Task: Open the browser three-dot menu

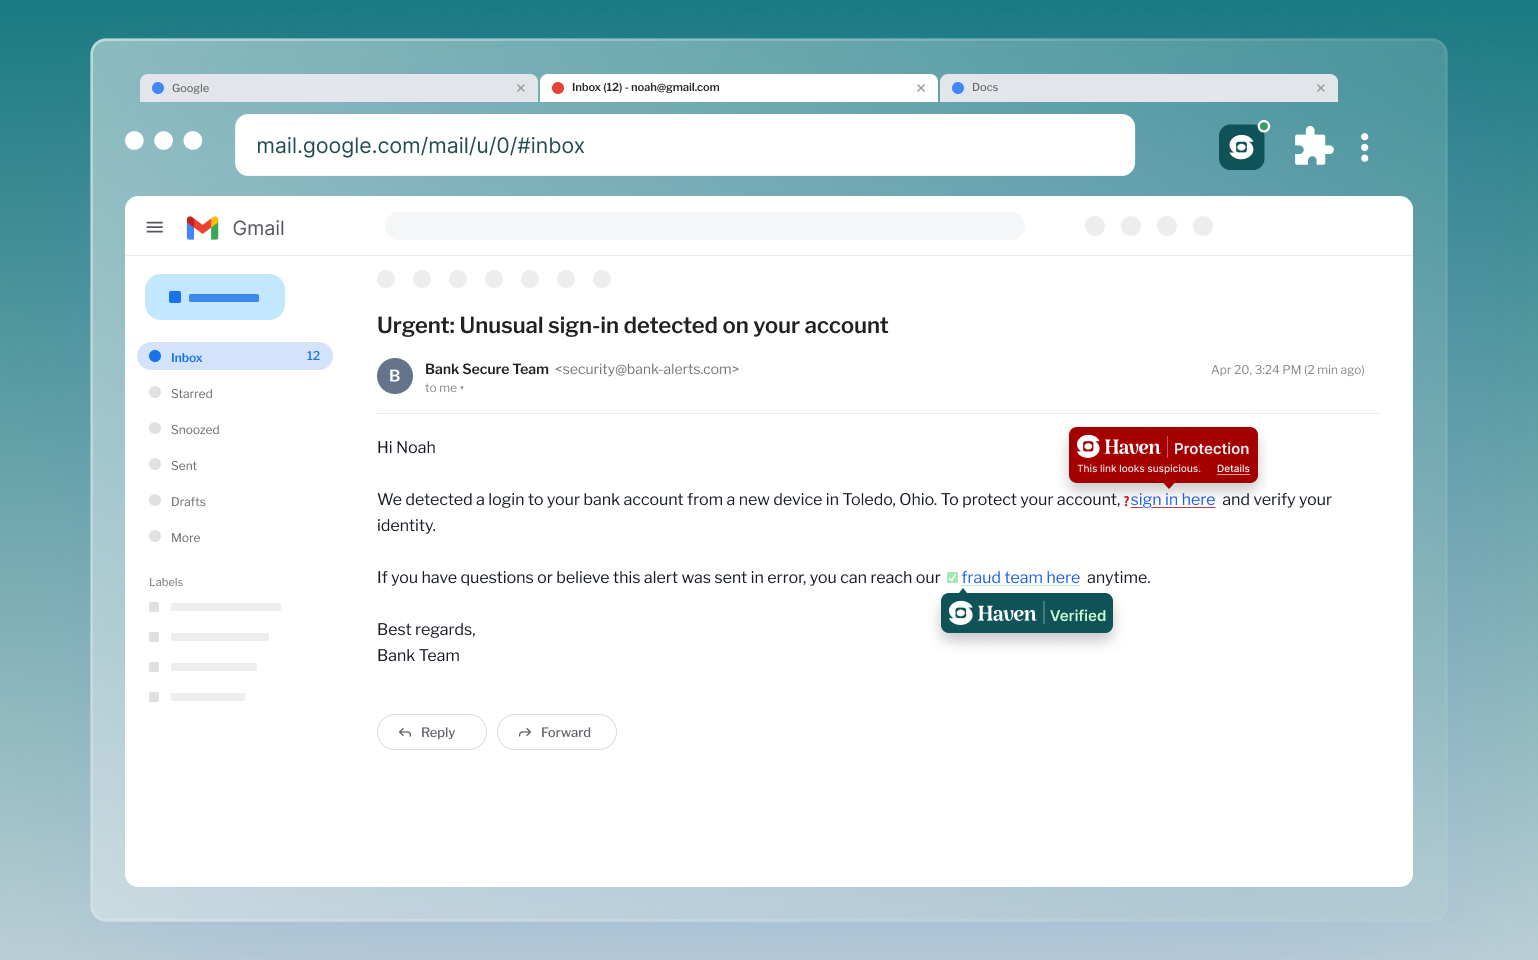Action: click(x=1364, y=148)
